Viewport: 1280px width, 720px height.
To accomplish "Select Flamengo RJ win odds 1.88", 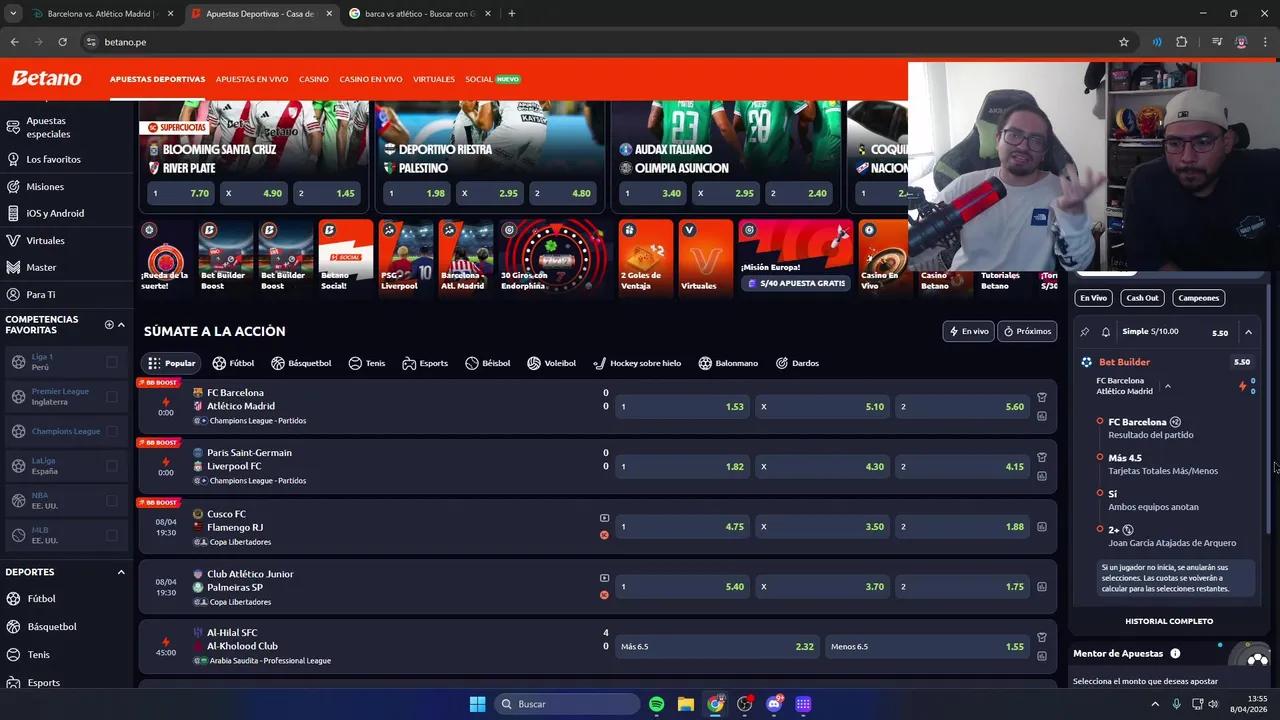I will [x=962, y=527].
